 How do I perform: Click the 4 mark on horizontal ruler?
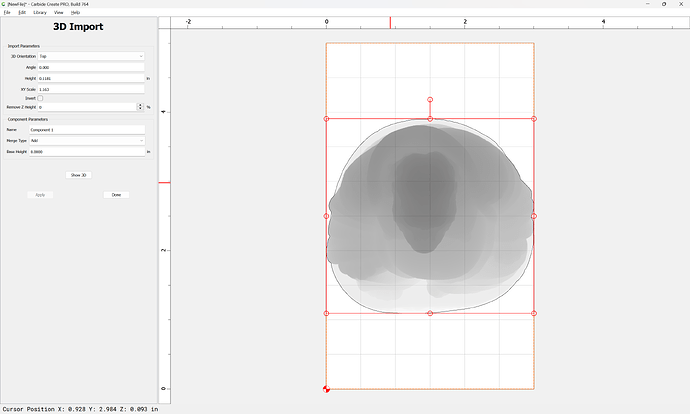tap(603, 22)
